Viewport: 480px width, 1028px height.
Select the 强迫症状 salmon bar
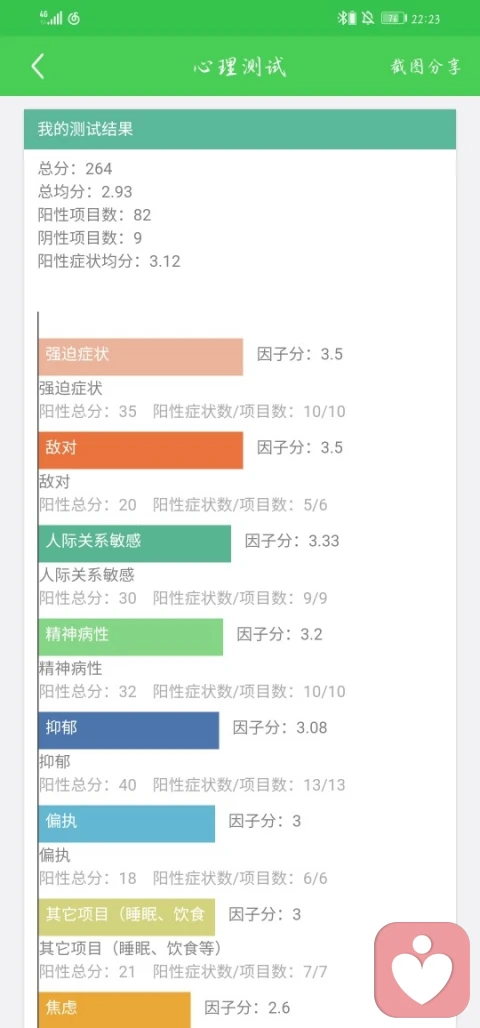141,357
